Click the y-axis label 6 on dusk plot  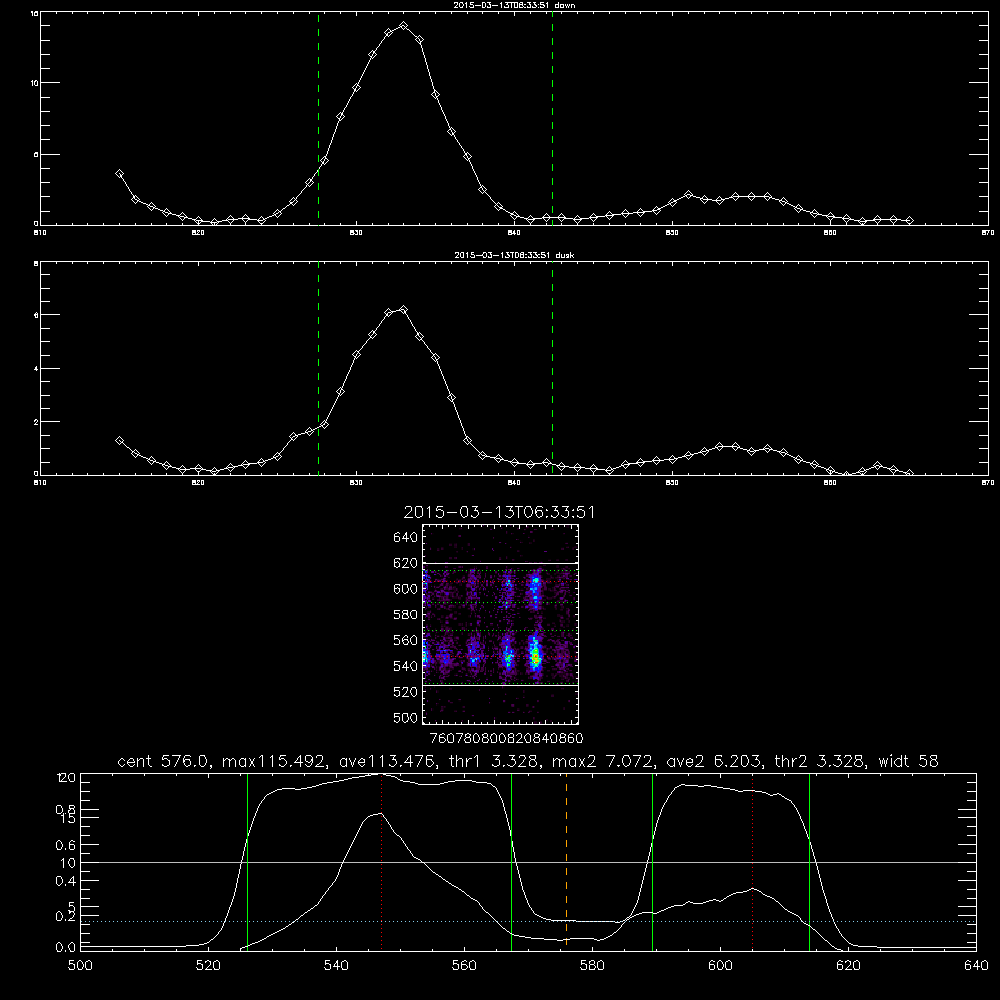pos(36,315)
